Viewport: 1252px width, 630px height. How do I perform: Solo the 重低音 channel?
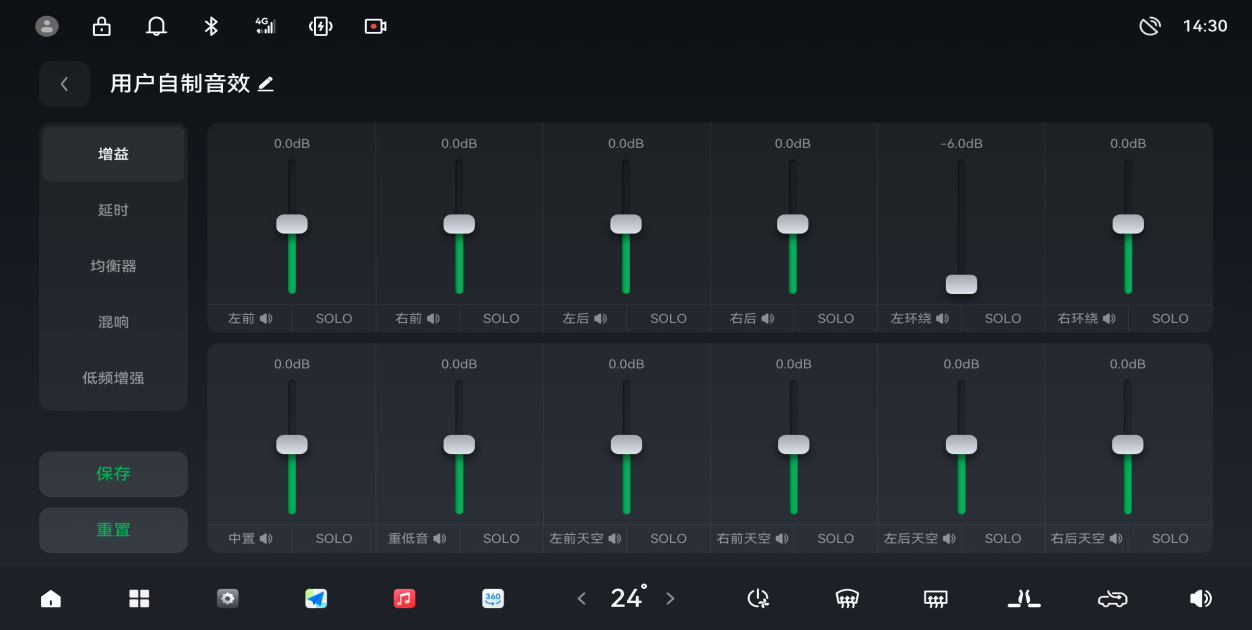tap(501, 538)
